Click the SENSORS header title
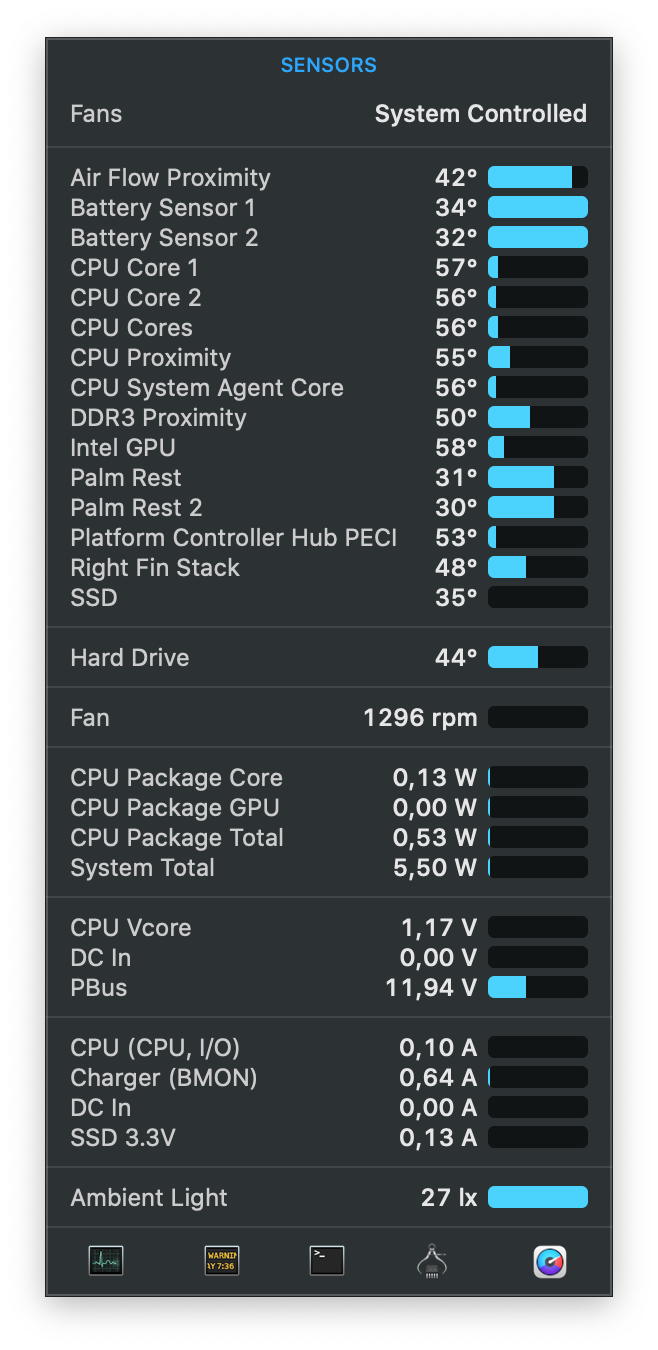The height and width of the screenshot is (1350, 658). point(328,66)
